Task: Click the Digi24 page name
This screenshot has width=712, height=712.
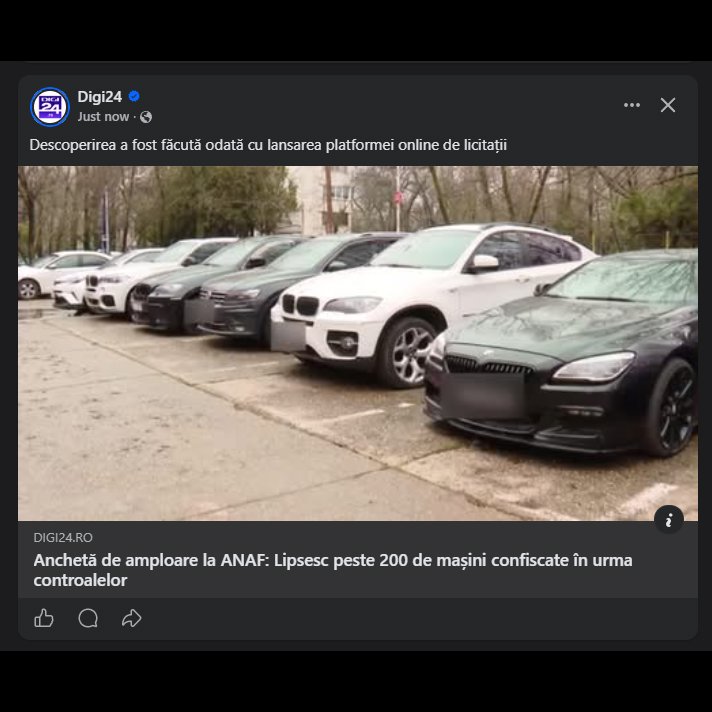Action: click(x=99, y=97)
